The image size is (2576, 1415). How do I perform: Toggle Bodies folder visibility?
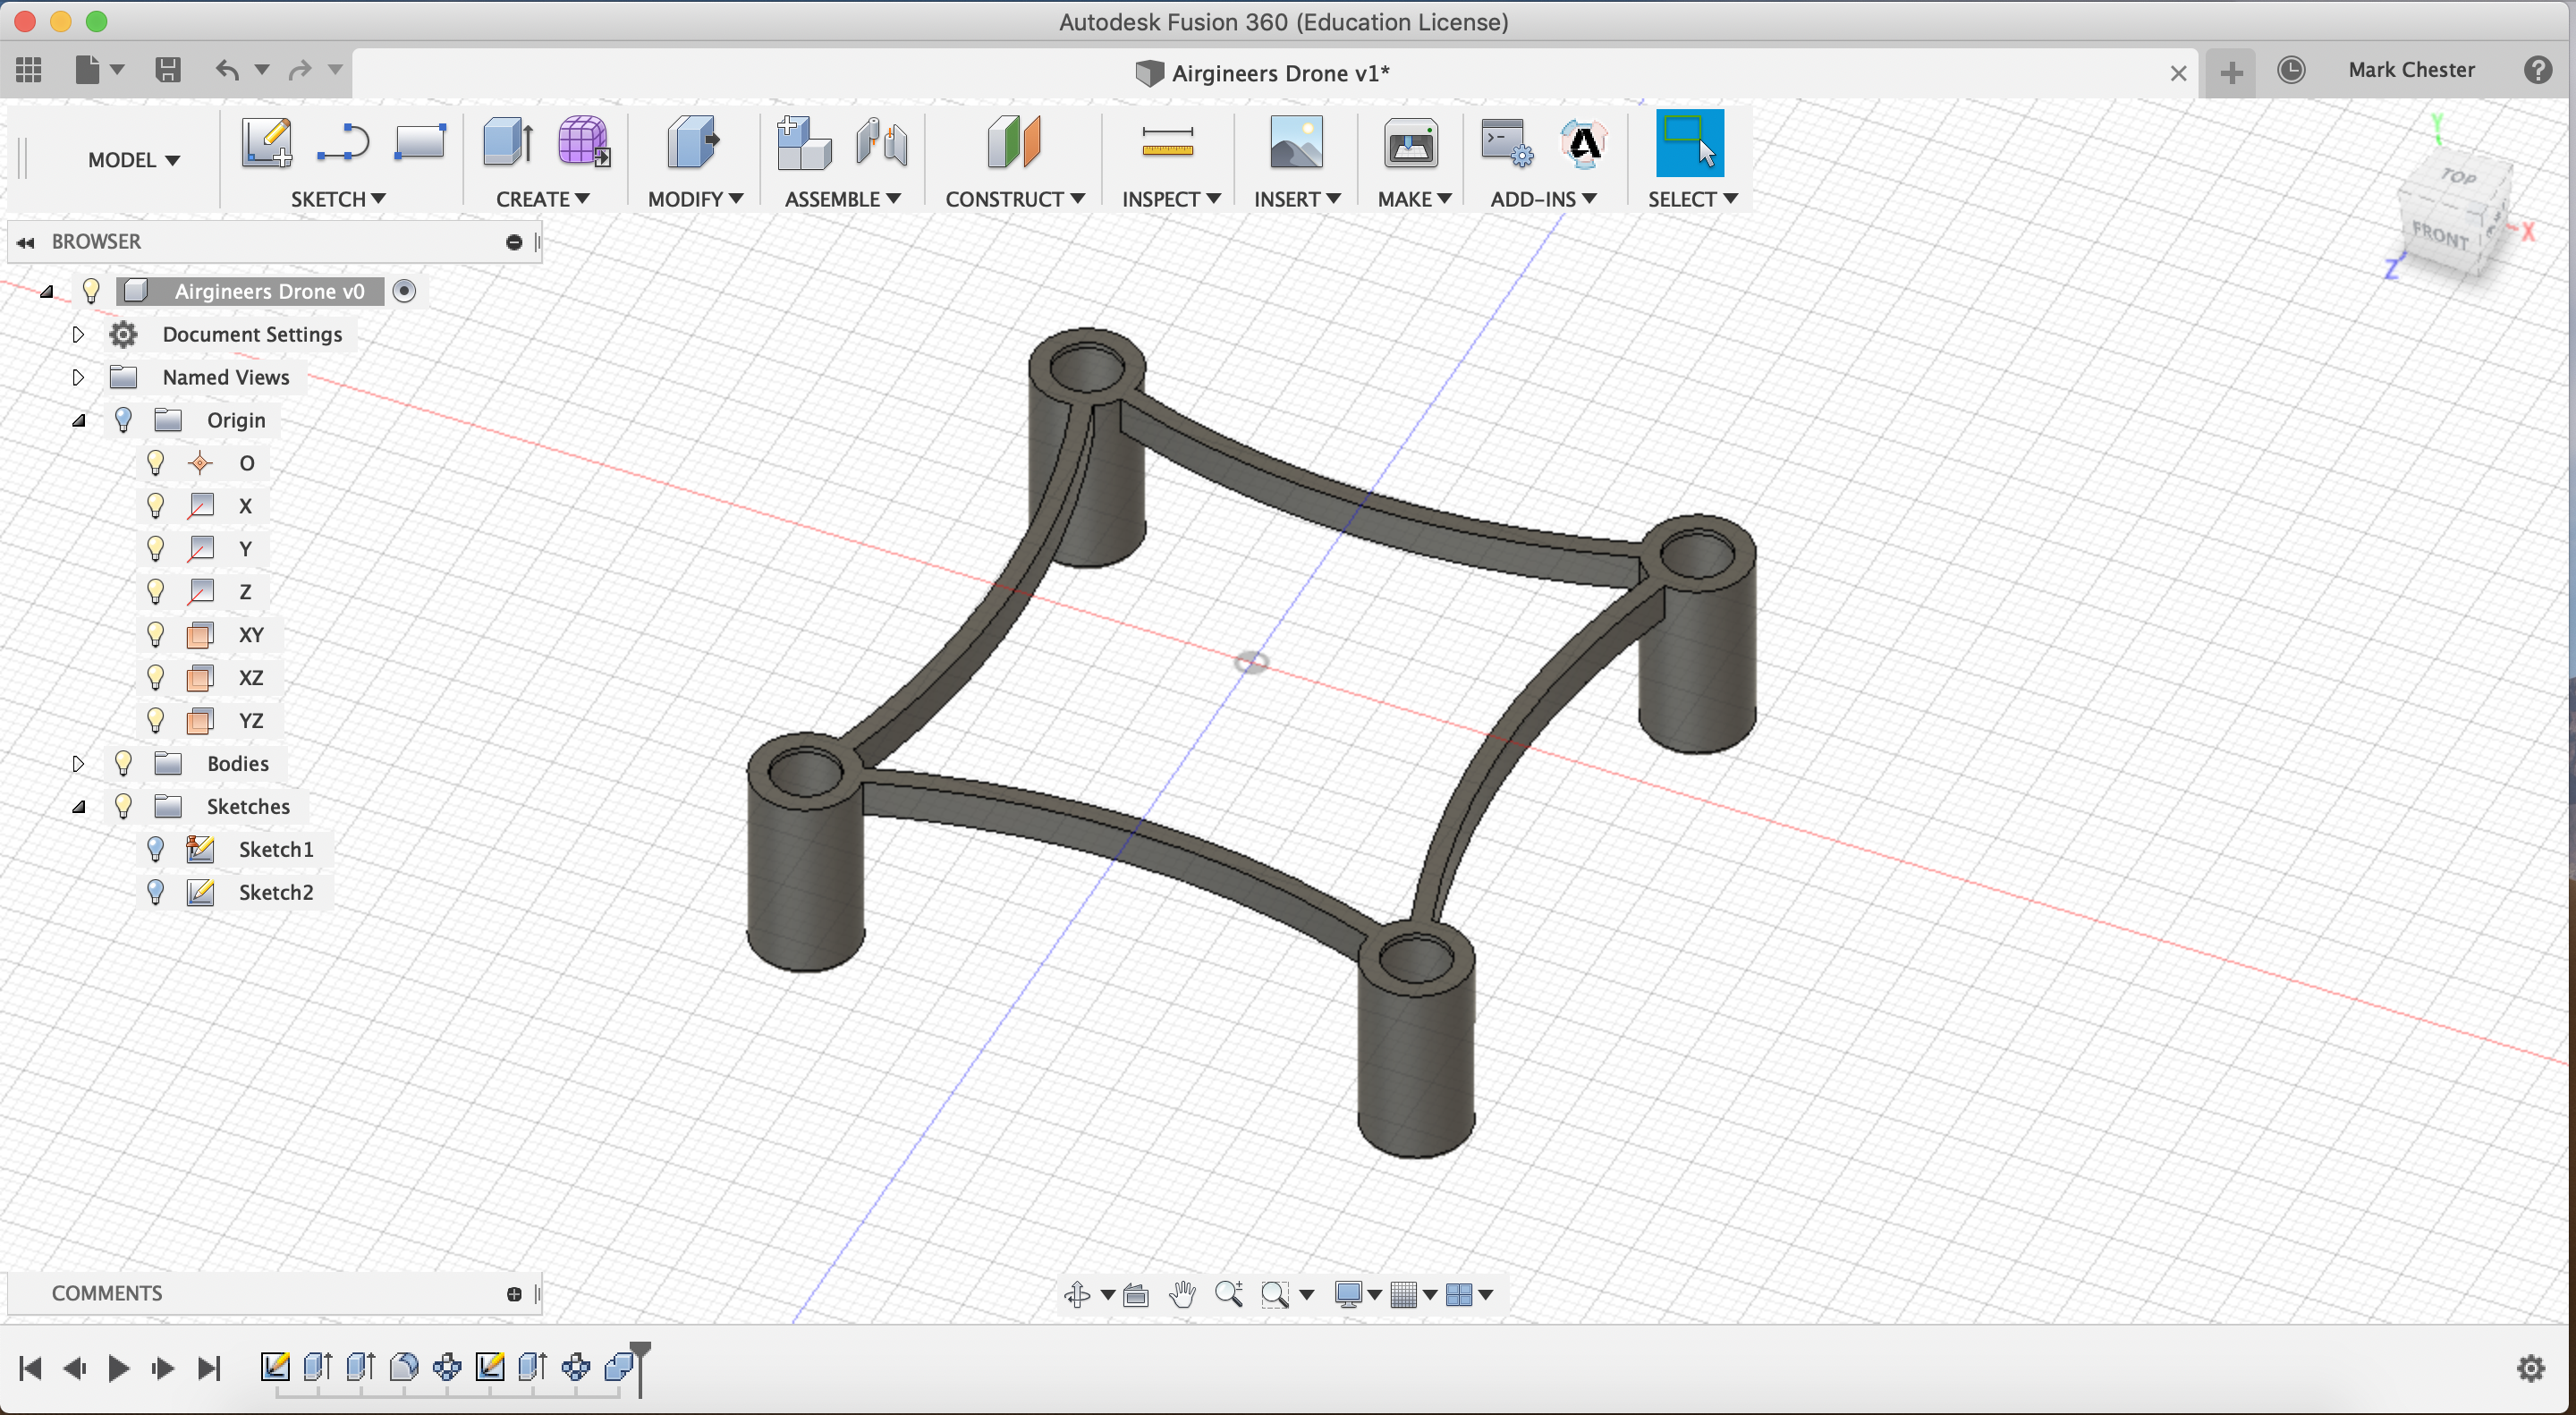pyautogui.click(x=122, y=763)
